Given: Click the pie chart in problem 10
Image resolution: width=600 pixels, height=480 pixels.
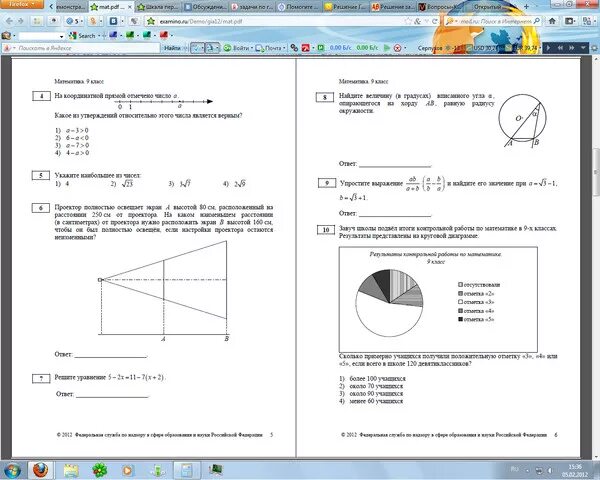Looking at the screenshot, I should [390, 303].
